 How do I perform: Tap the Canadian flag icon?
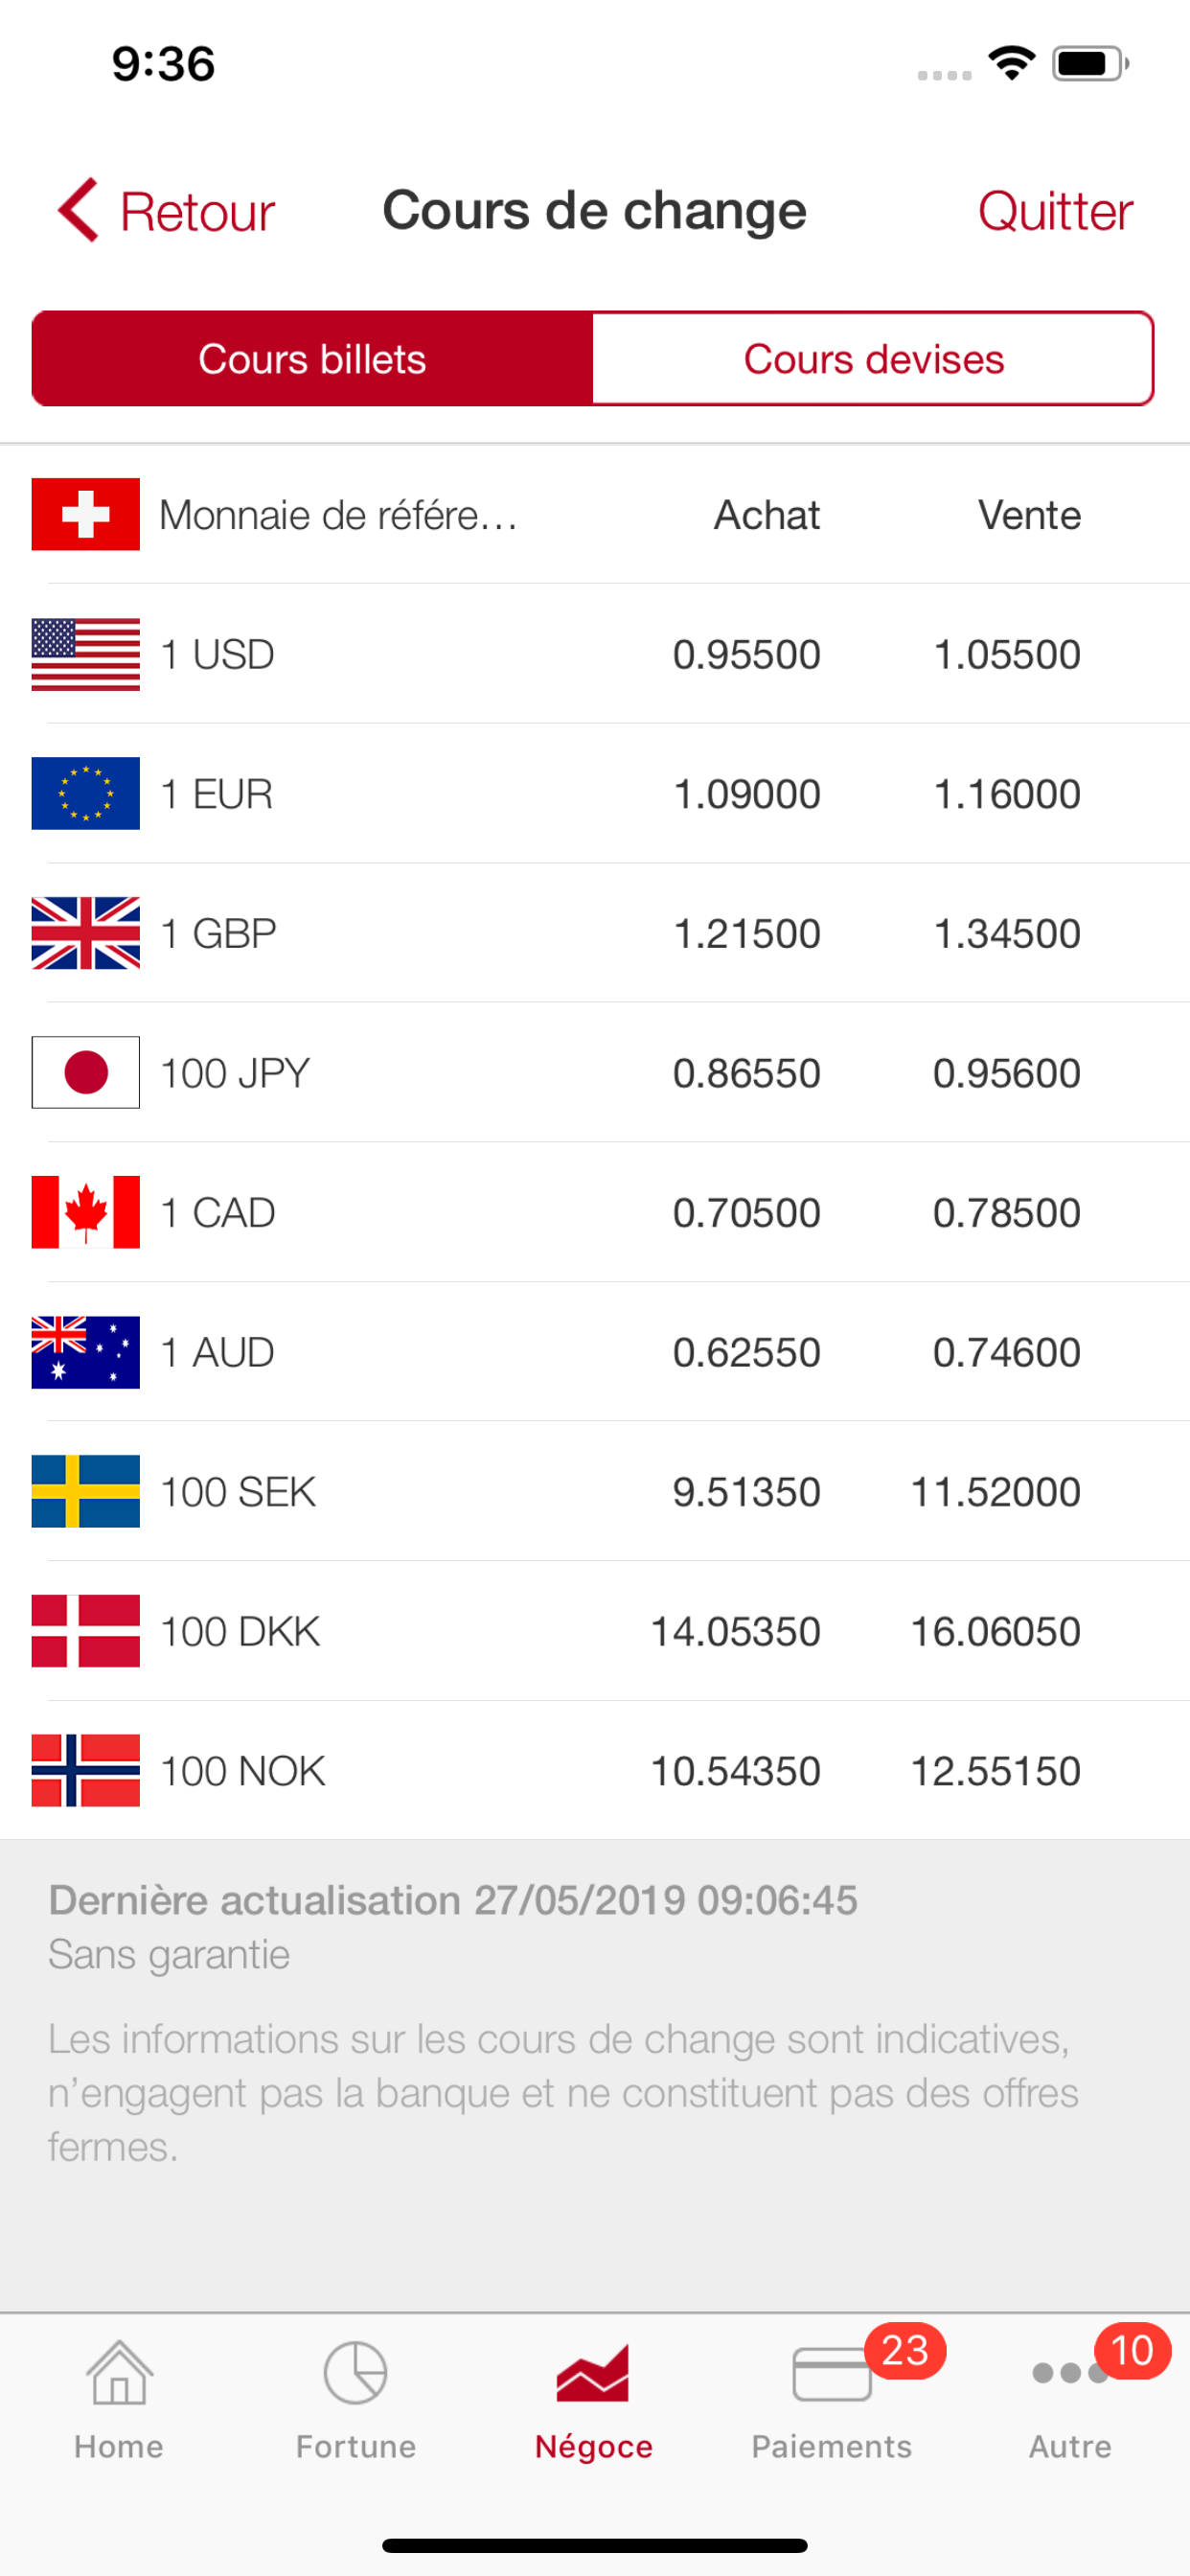[x=85, y=1212]
